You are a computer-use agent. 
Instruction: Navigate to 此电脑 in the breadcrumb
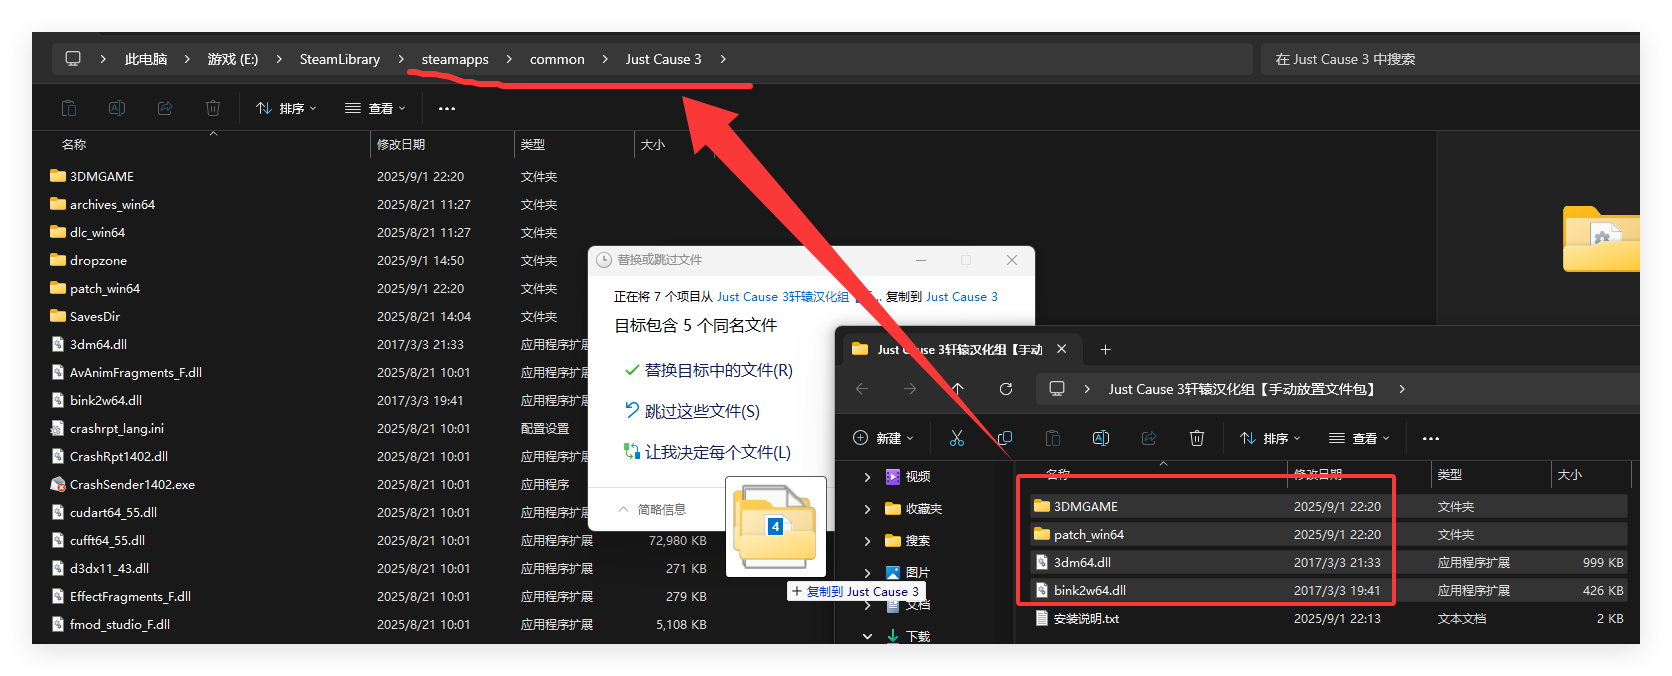(x=146, y=59)
